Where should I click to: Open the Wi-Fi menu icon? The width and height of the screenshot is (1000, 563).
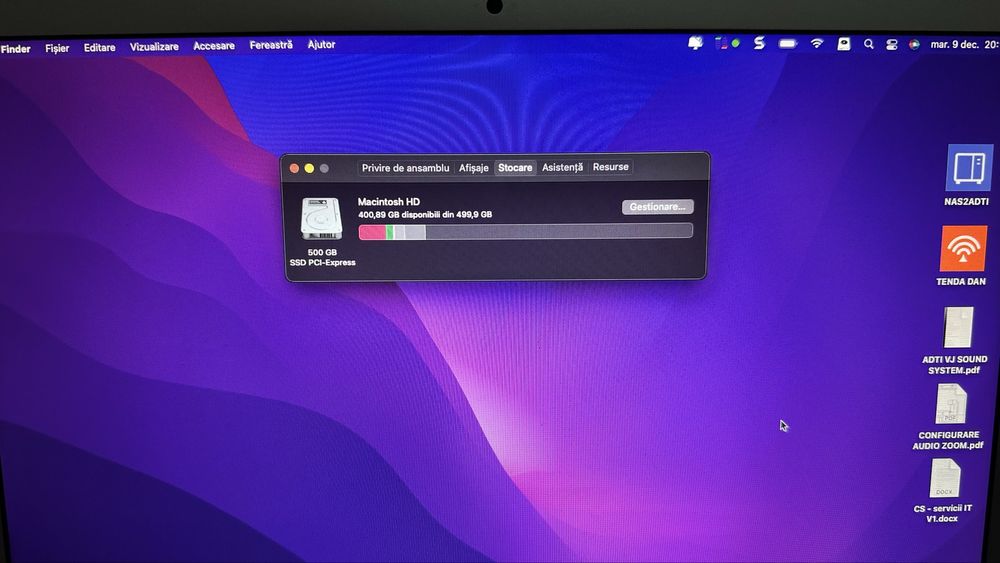coord(817,43)
